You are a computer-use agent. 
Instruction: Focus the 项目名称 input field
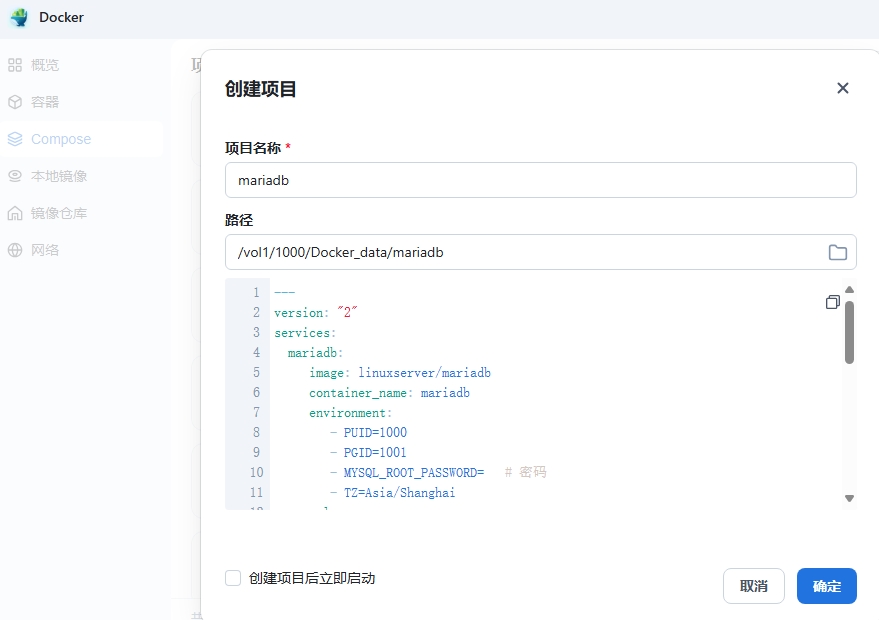pos(540,180)
